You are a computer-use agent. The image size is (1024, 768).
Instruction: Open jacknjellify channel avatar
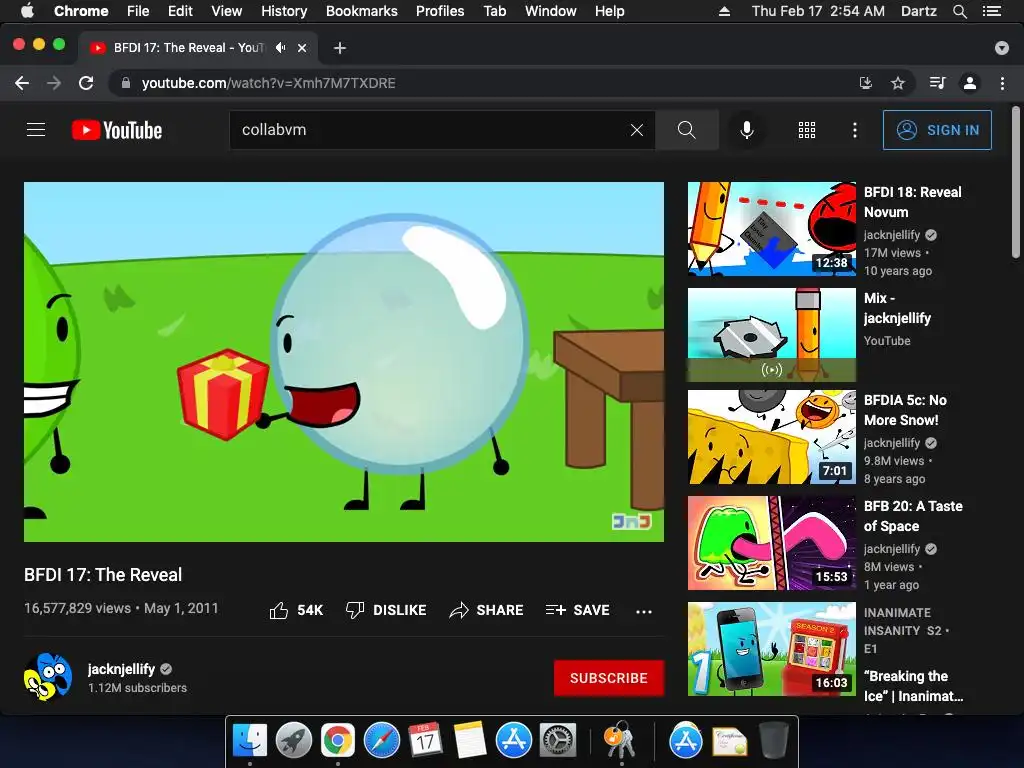[x=48, y=677]
